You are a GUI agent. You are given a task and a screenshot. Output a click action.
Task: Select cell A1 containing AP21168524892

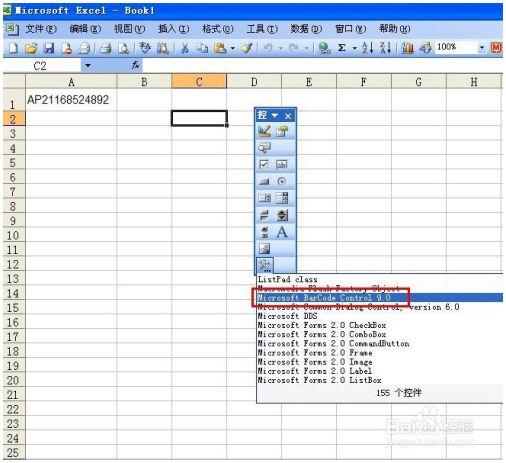pos(71,100)
